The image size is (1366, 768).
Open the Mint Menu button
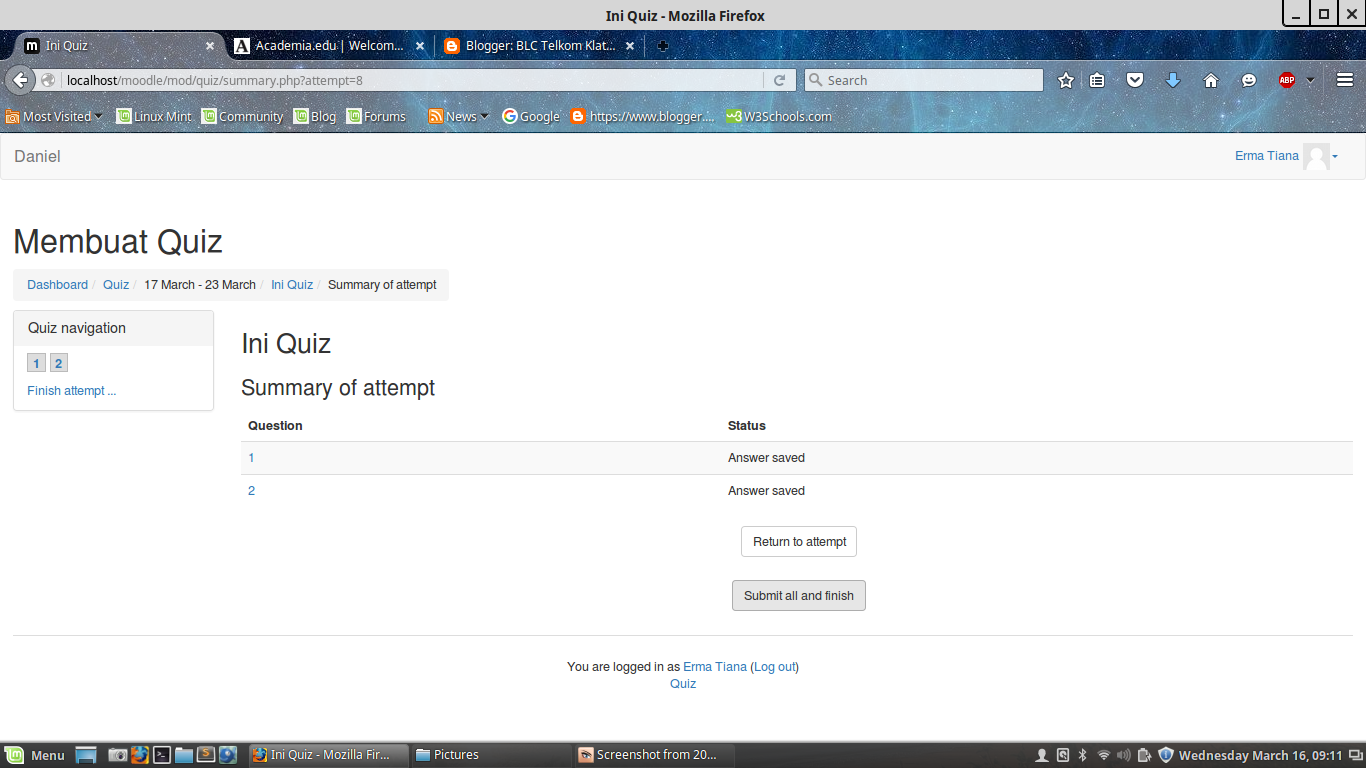point(35,755)
